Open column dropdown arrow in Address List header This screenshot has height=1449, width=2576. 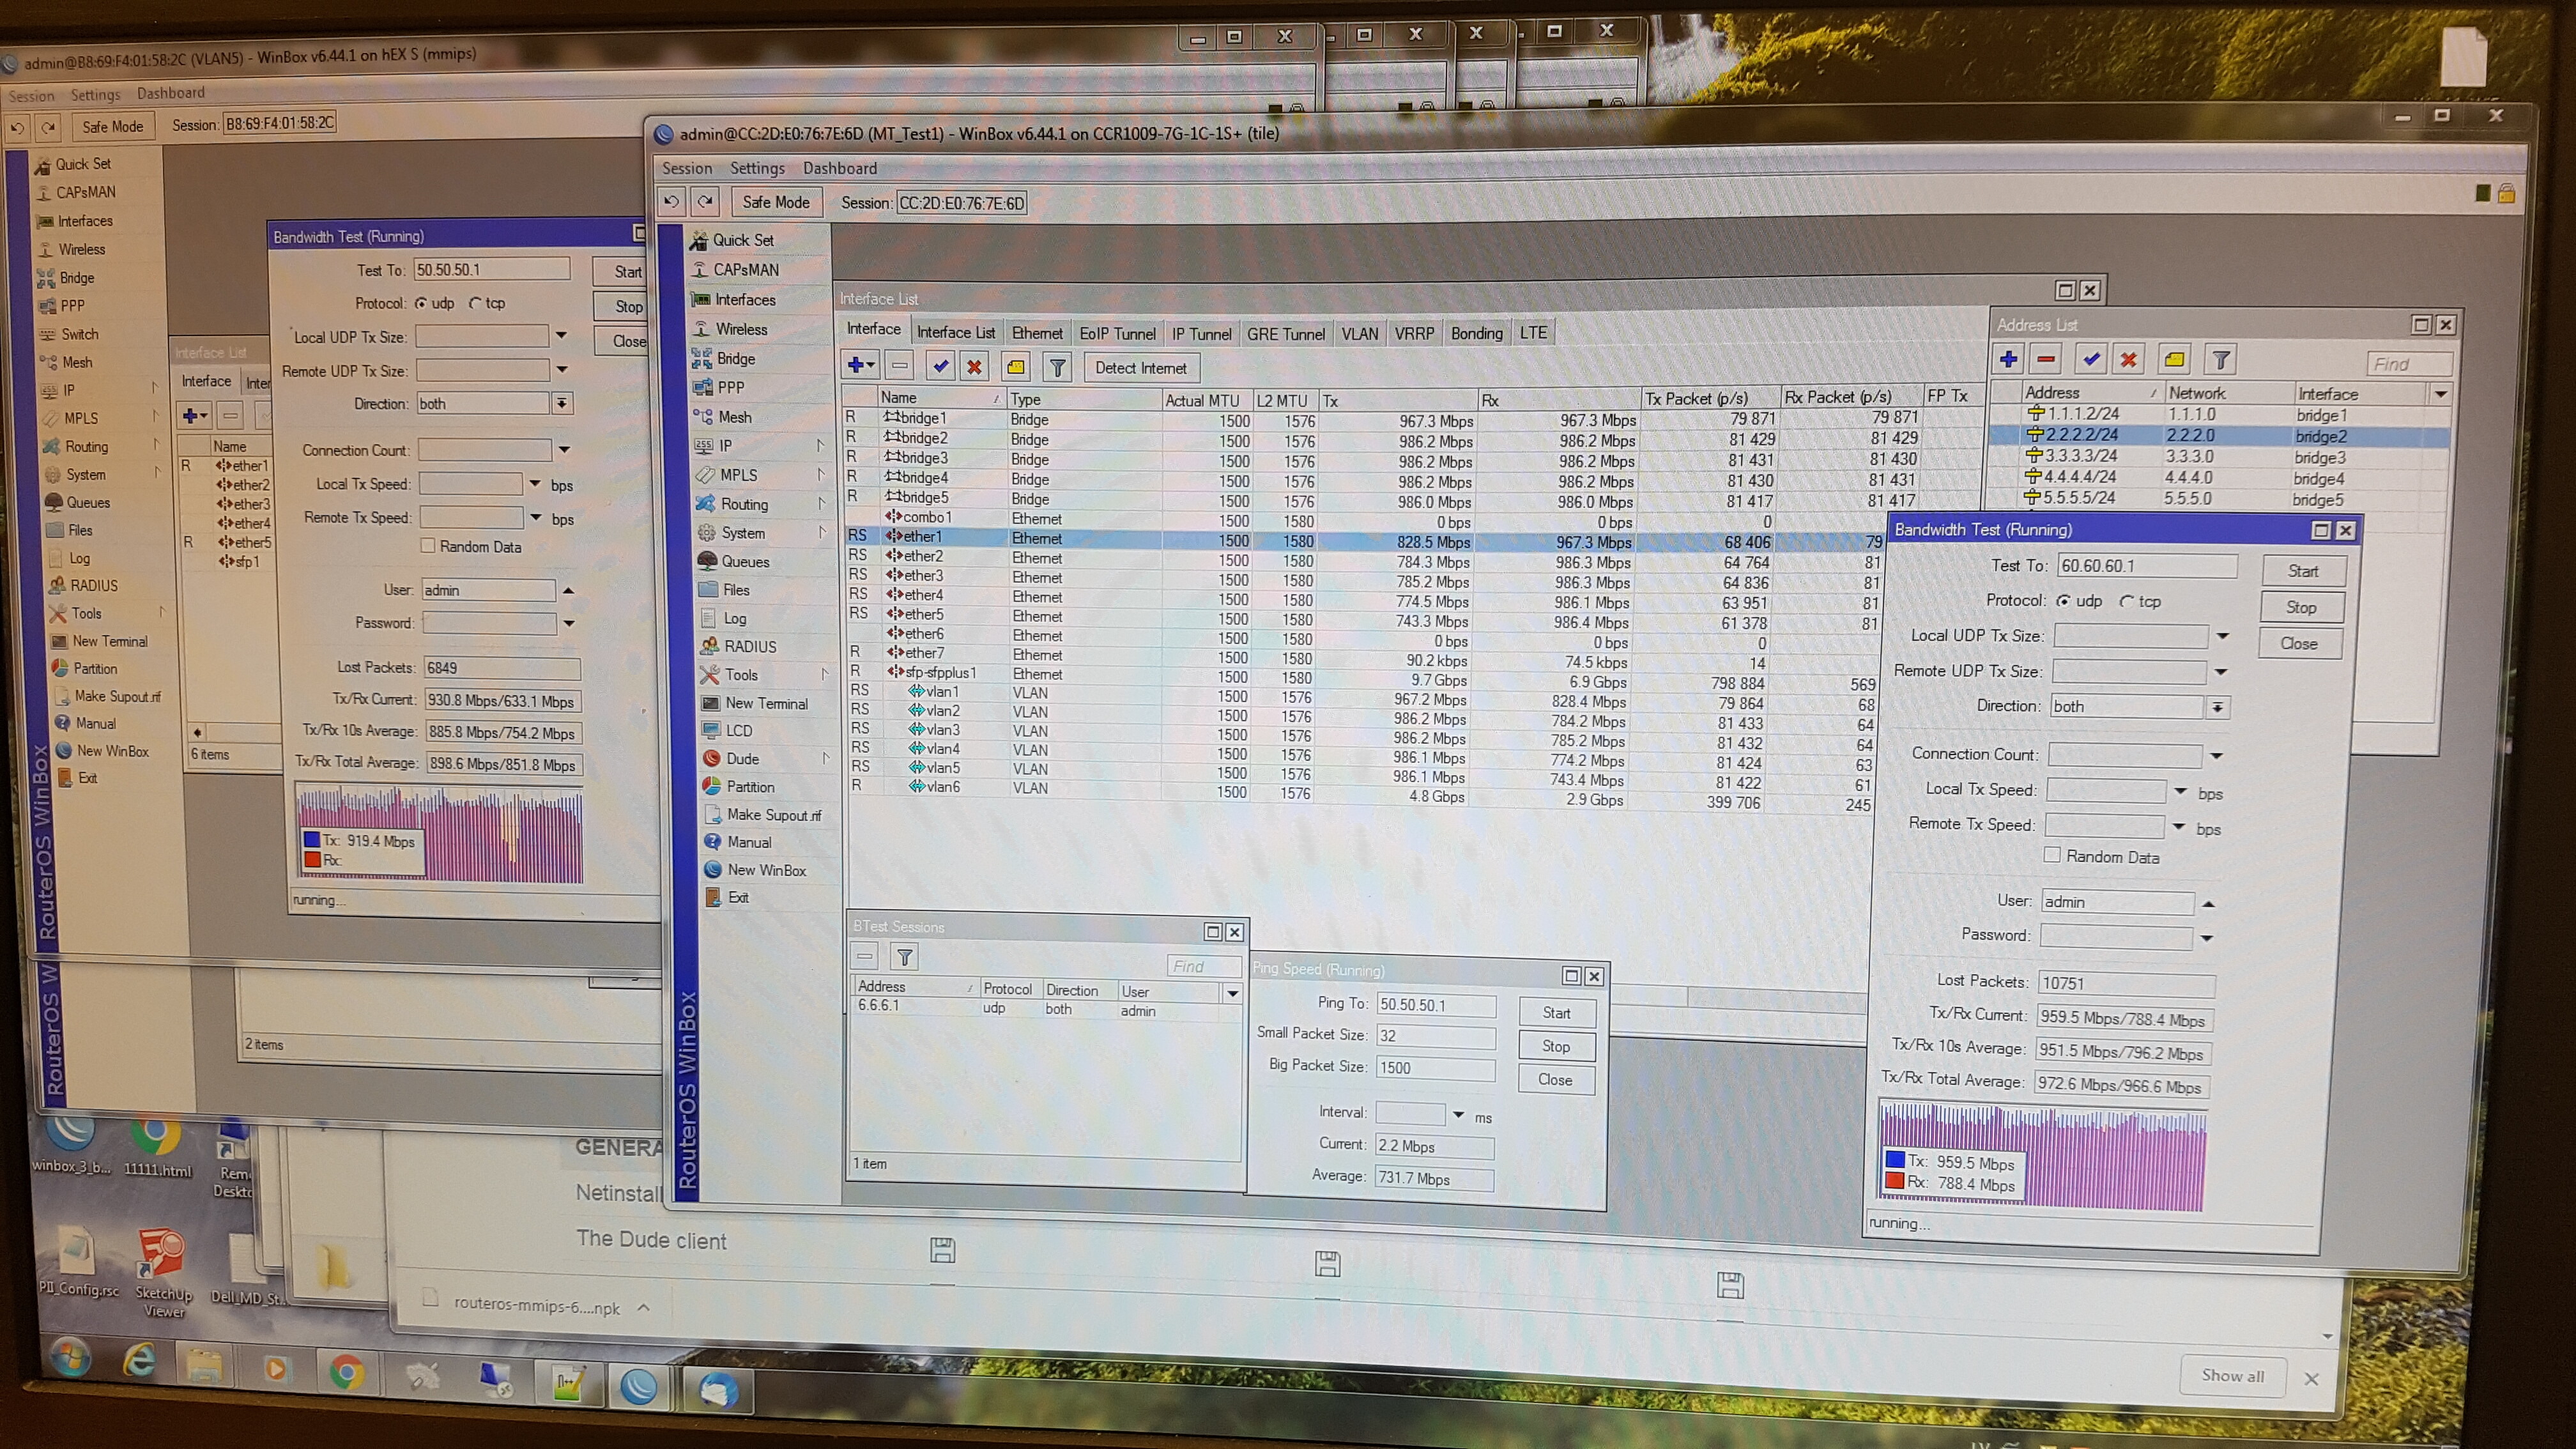(2440, 394)
